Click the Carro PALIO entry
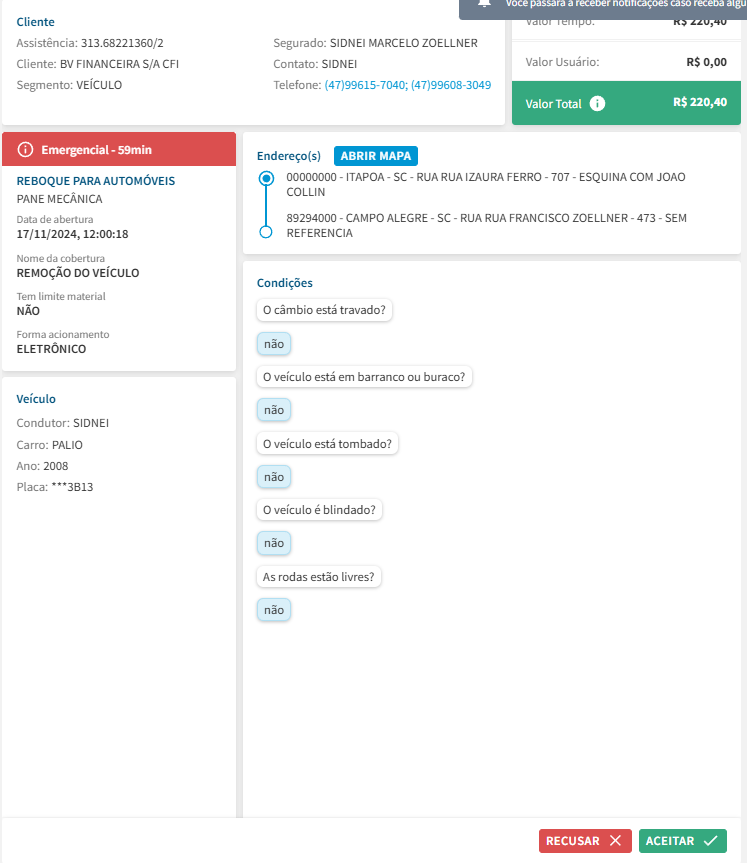Image resolution: width=747 pixels, height=863 pixels. 50,445
